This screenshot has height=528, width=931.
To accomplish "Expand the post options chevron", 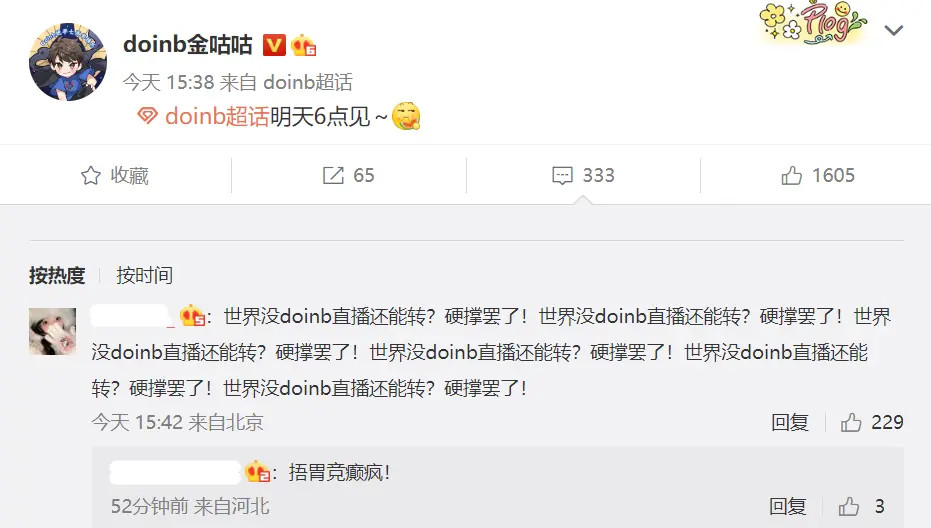I will [894, 30].
